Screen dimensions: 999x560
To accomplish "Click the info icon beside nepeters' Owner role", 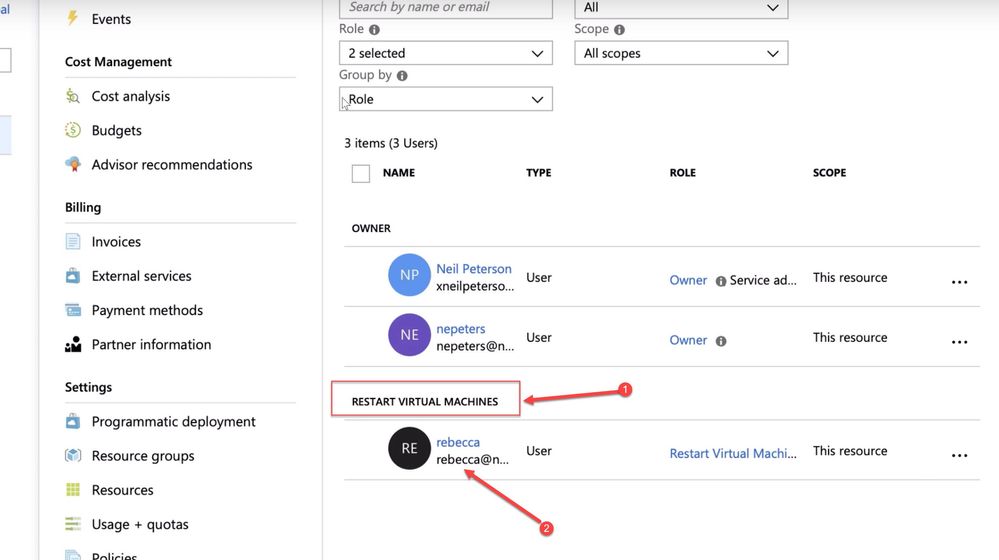I will (721, 341).
